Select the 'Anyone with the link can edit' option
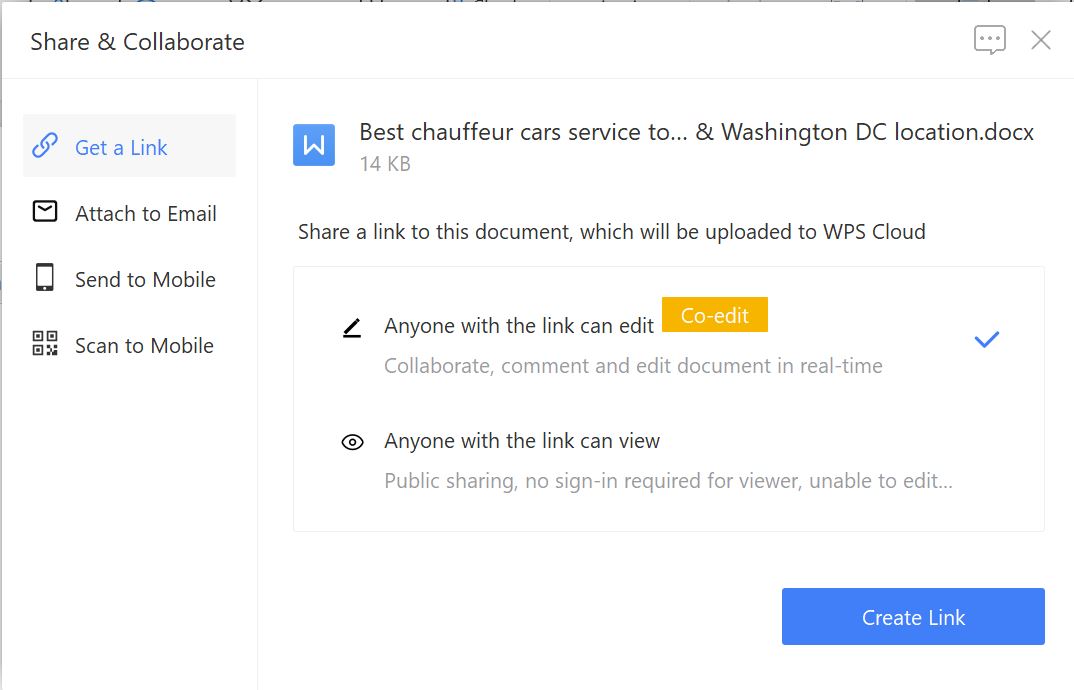The width and height of the screenshot is (1074, 690). 519,325
